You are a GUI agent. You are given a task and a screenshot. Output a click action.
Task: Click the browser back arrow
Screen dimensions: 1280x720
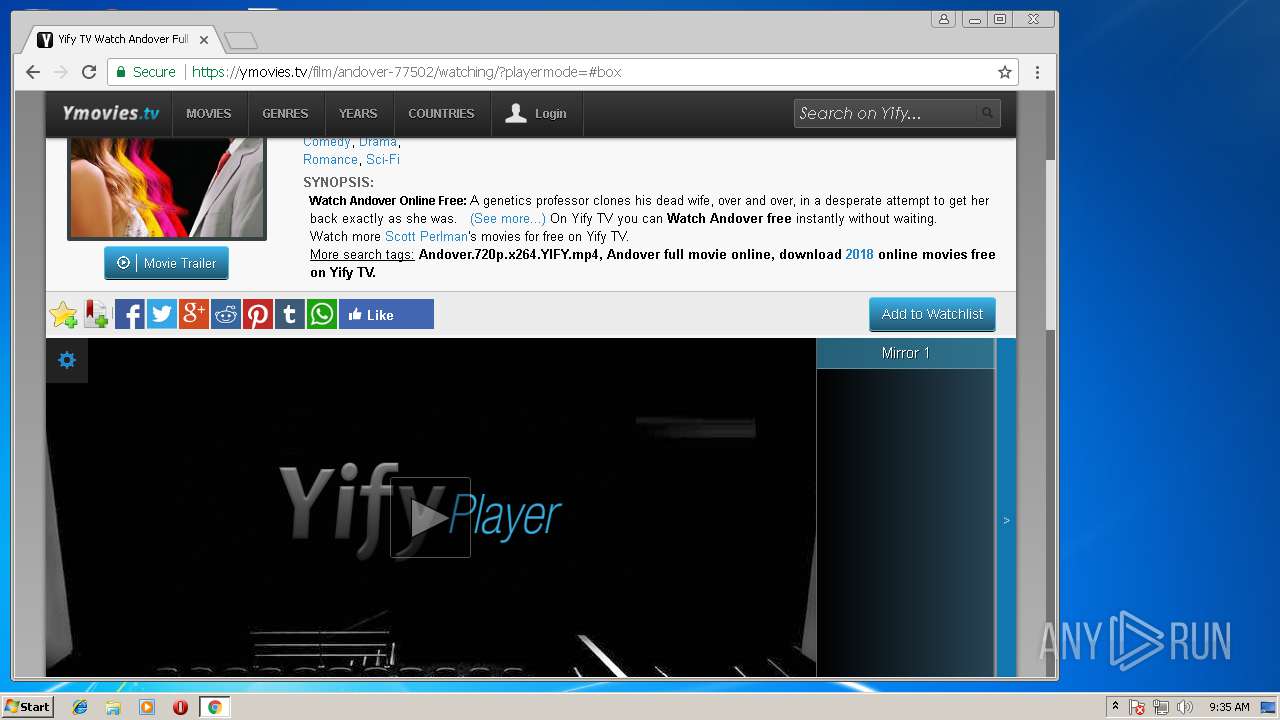click(33, 72)
